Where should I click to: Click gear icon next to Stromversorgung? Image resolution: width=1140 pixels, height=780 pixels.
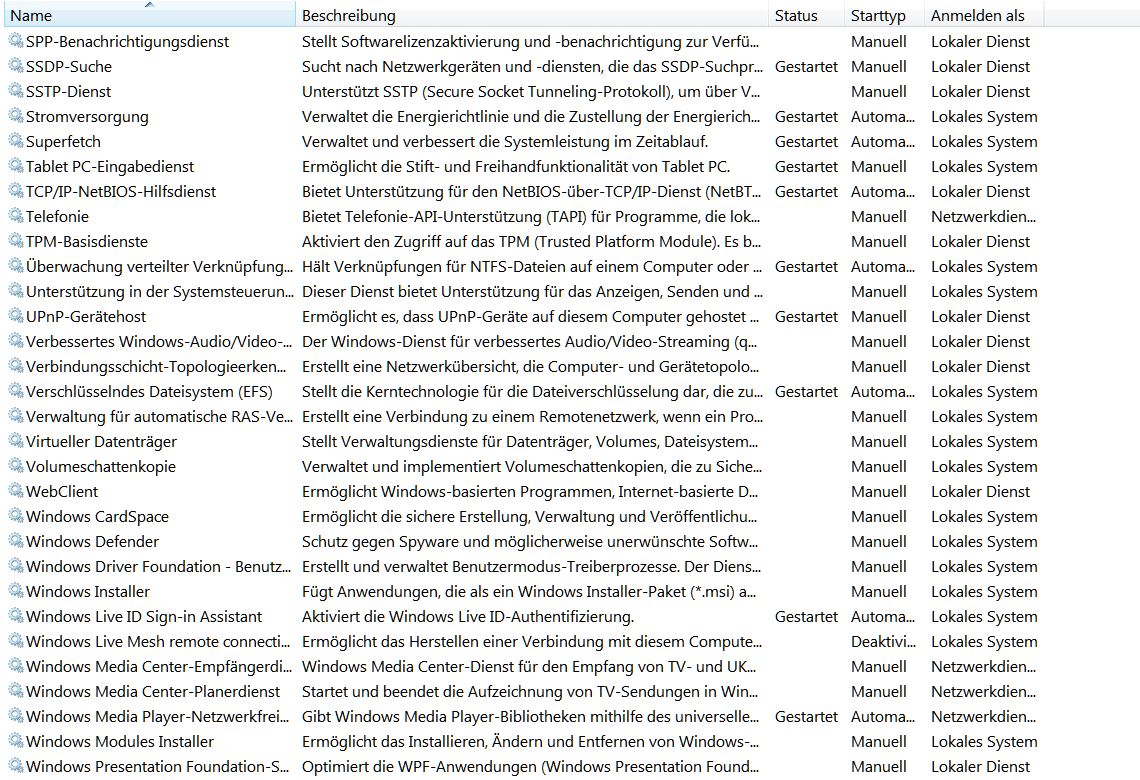15,116
